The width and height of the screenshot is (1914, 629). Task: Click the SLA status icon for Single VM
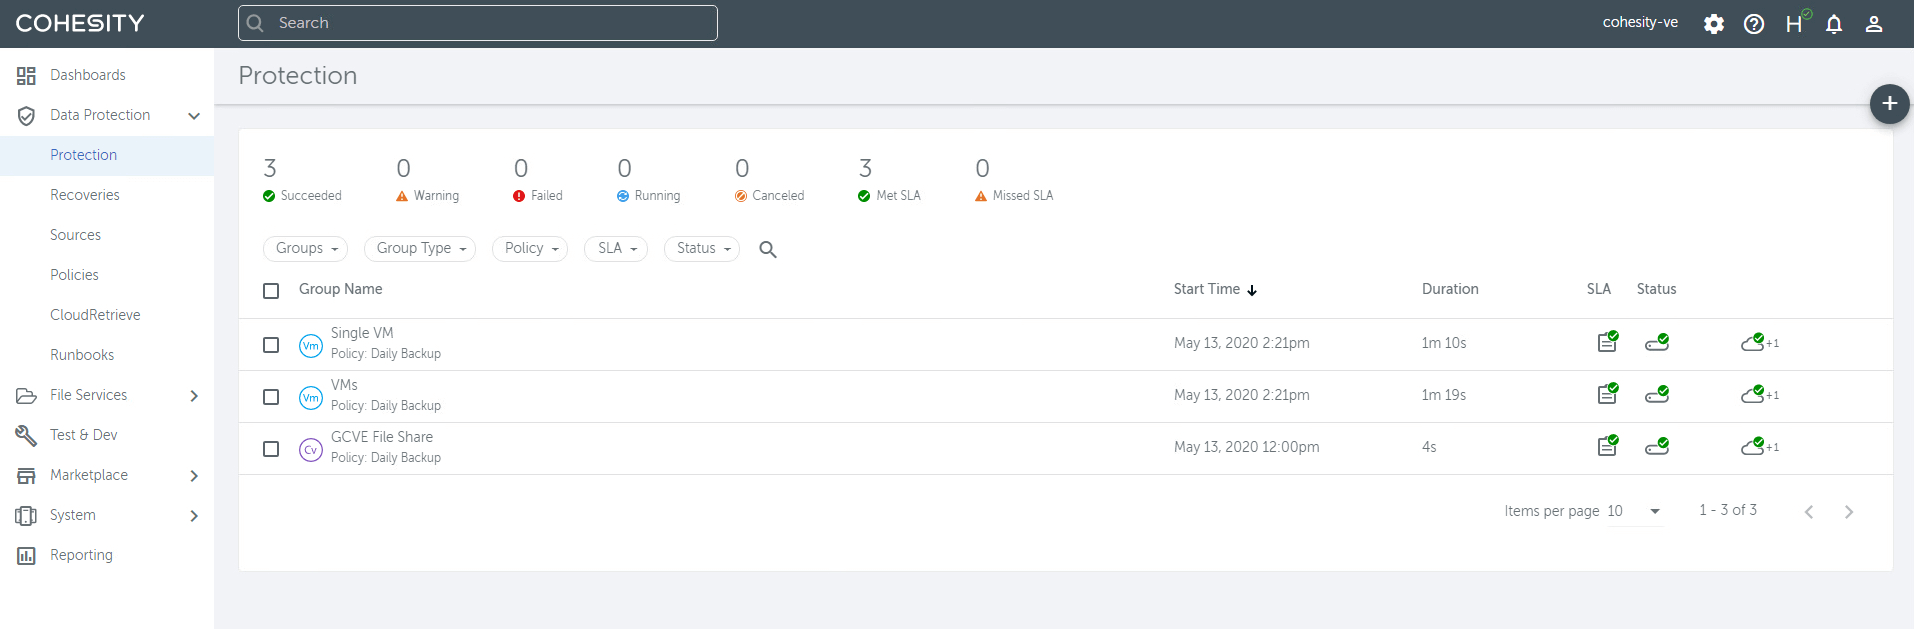tap(1607, 342)
